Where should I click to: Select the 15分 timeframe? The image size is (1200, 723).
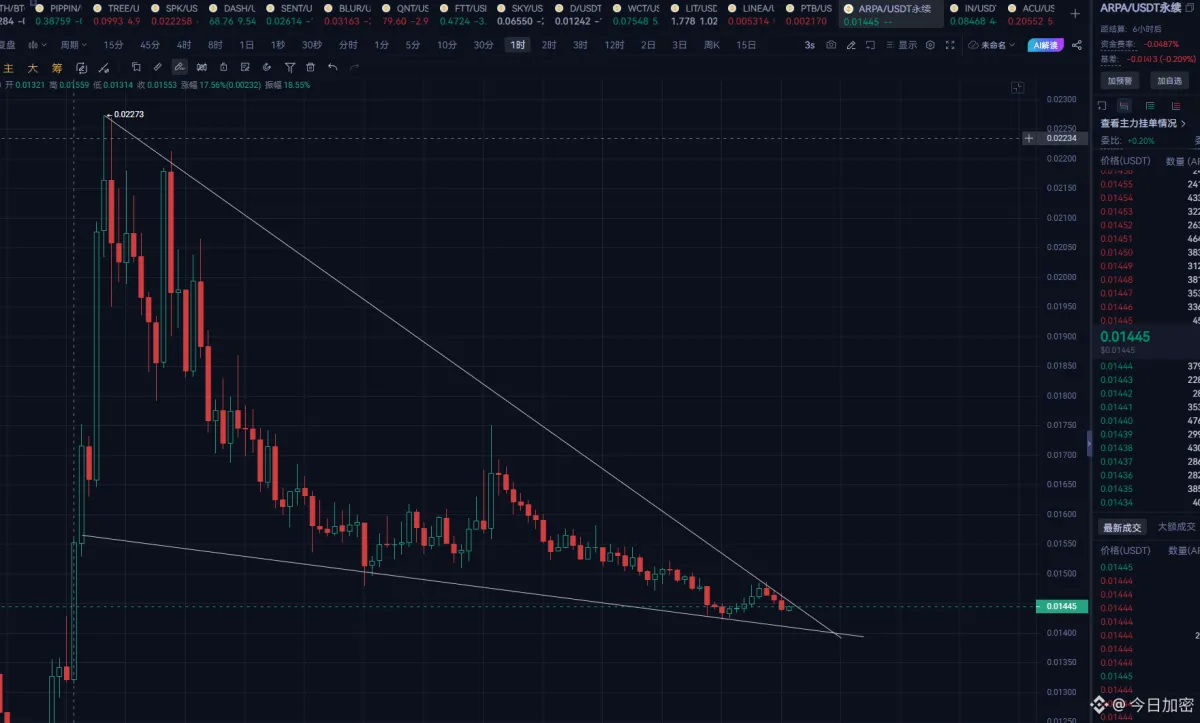point(114,45)
